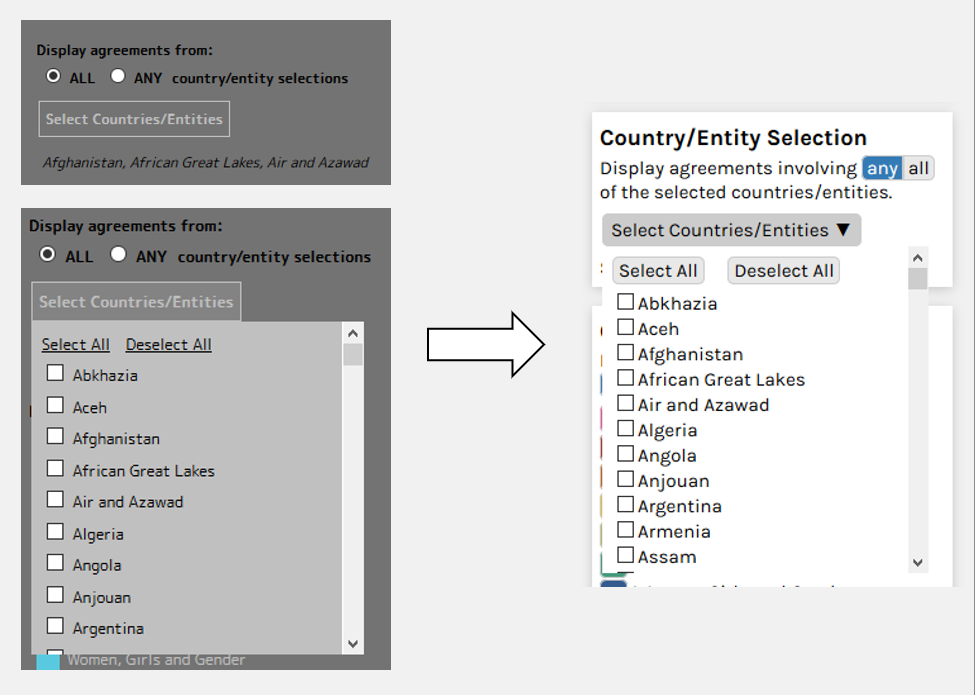Image resolution: width=975 pixels, height=695 pixels.
Task: Select the ALL radio button in the top gray panel
Action: pyautogui.click(x=54, y=76)
